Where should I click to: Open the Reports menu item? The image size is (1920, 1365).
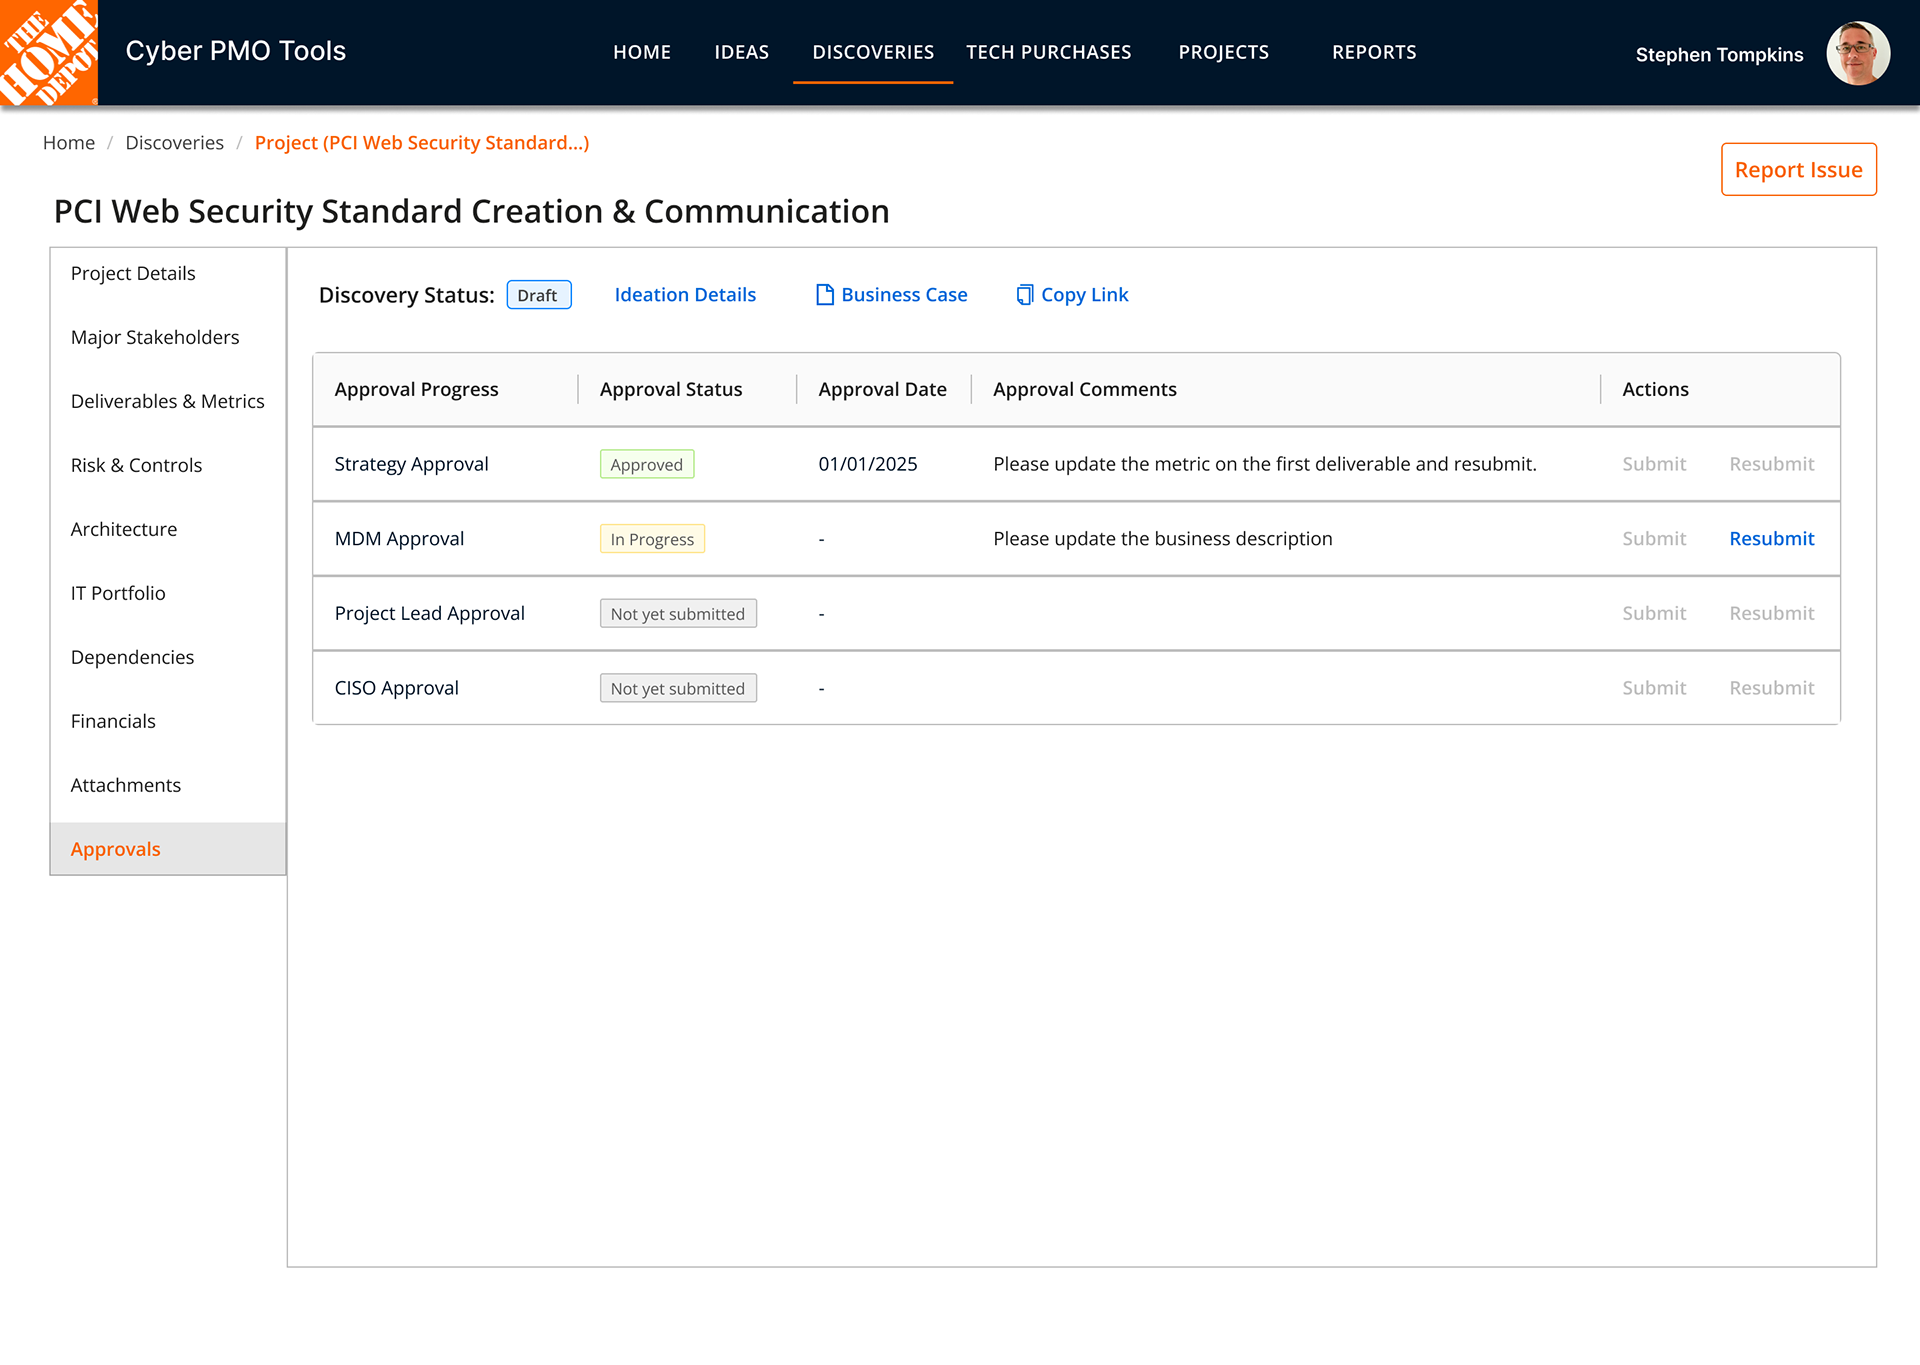[1373, 52]
